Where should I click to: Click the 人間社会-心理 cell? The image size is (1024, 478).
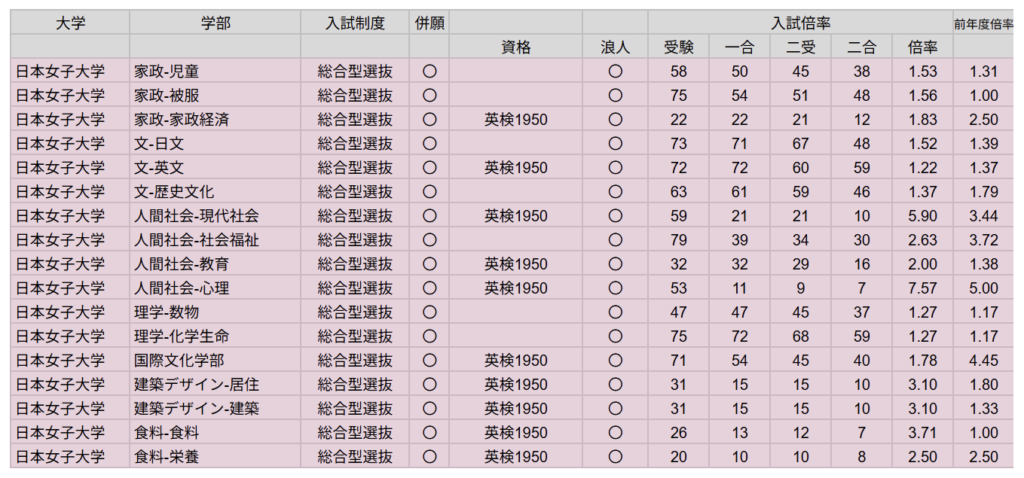pos(215,288)
